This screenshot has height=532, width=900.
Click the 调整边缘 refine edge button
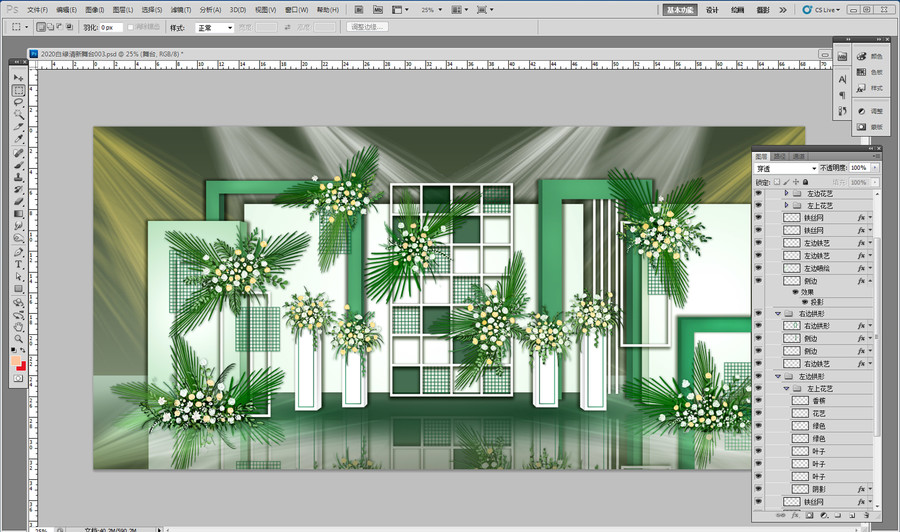(x=367, y=27)
